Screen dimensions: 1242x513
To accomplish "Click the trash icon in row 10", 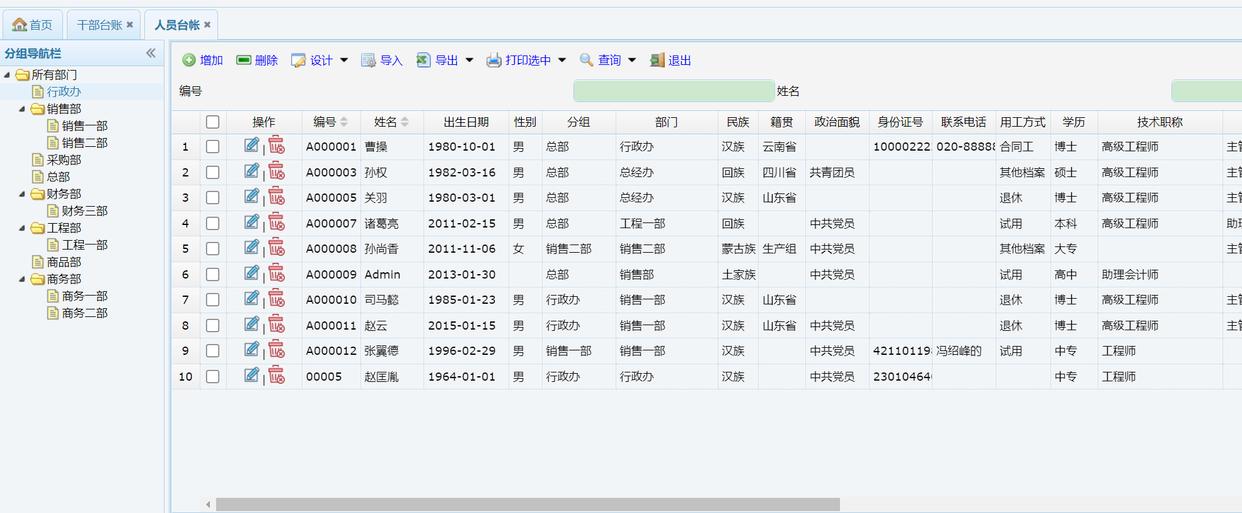I will click(x=276, y=376).
